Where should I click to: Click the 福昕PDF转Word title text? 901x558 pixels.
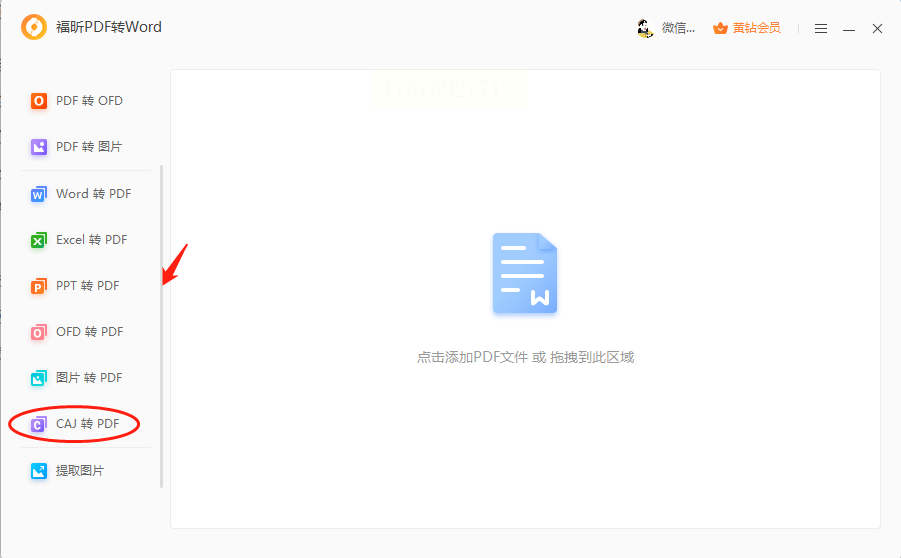tap(109, 27)
